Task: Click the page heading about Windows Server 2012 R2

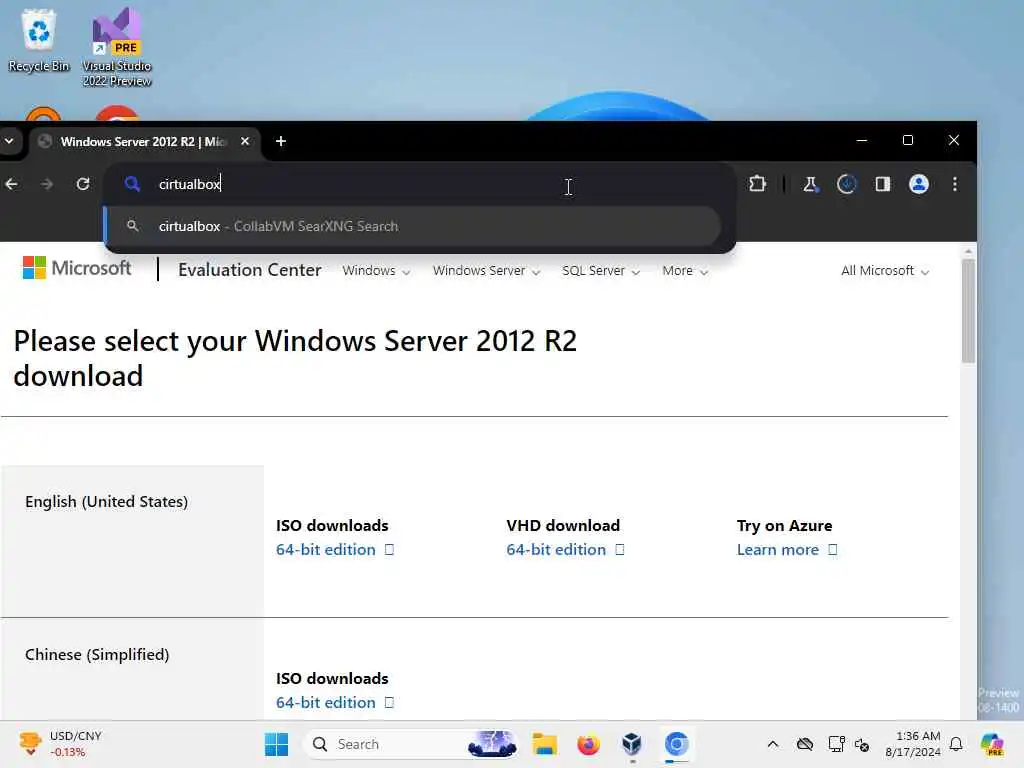Action: click(x=295, y=358)
